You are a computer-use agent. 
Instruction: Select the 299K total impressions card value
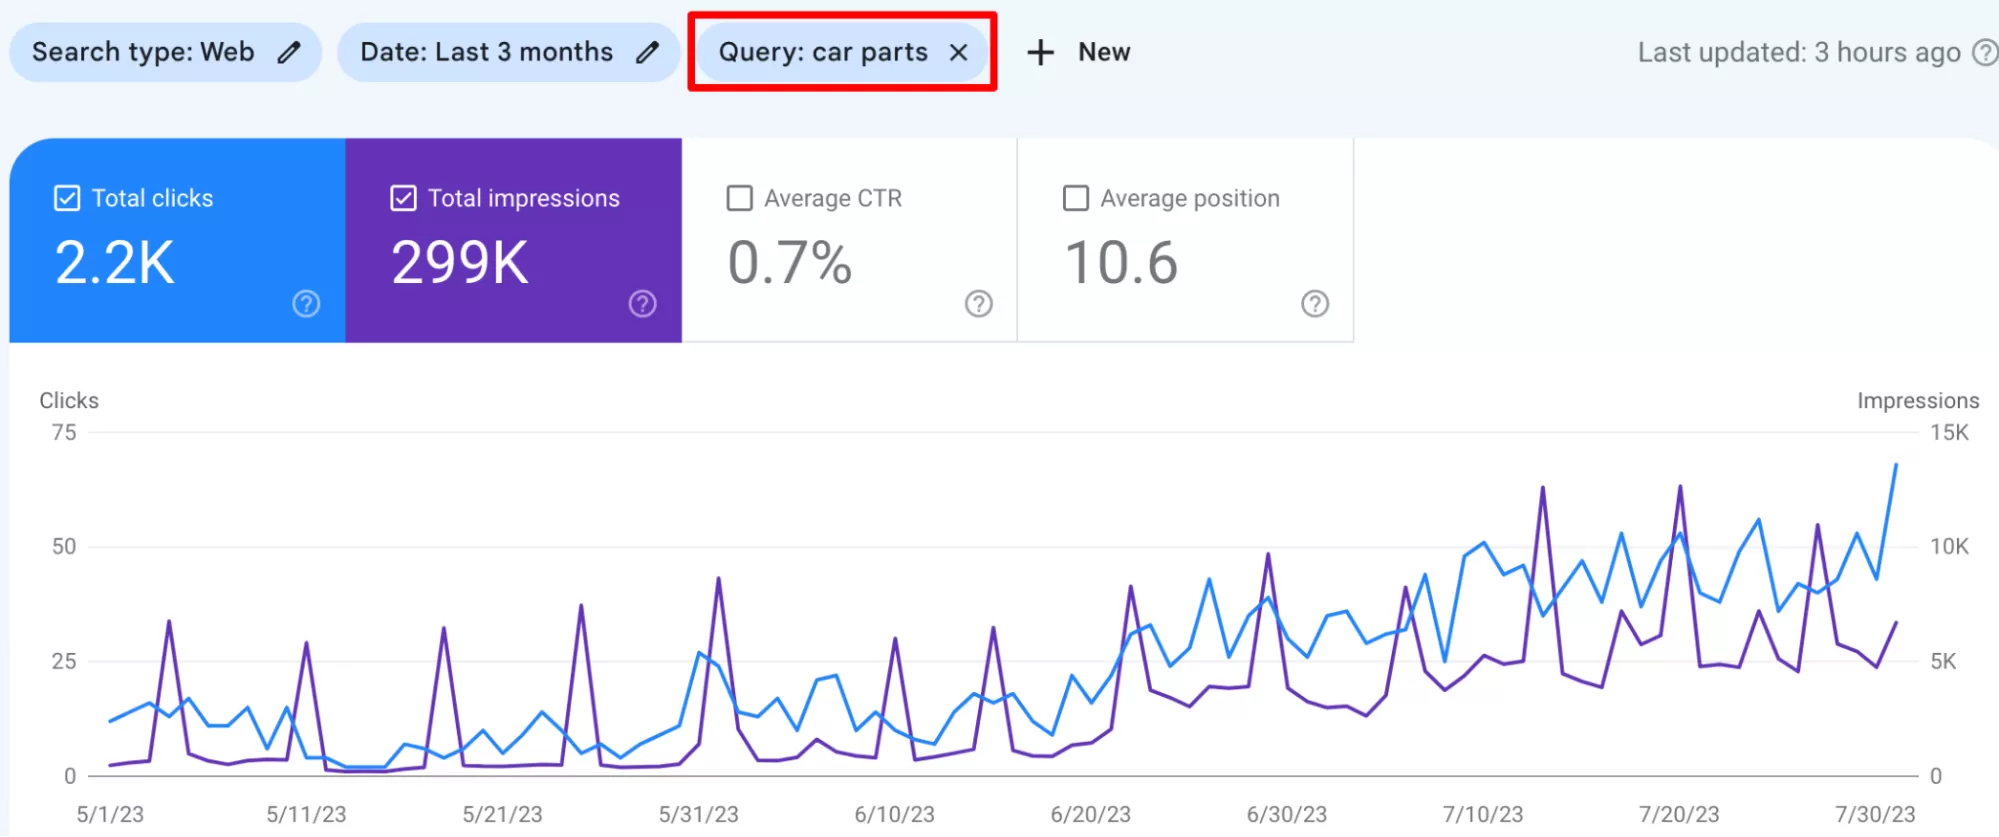460,263
